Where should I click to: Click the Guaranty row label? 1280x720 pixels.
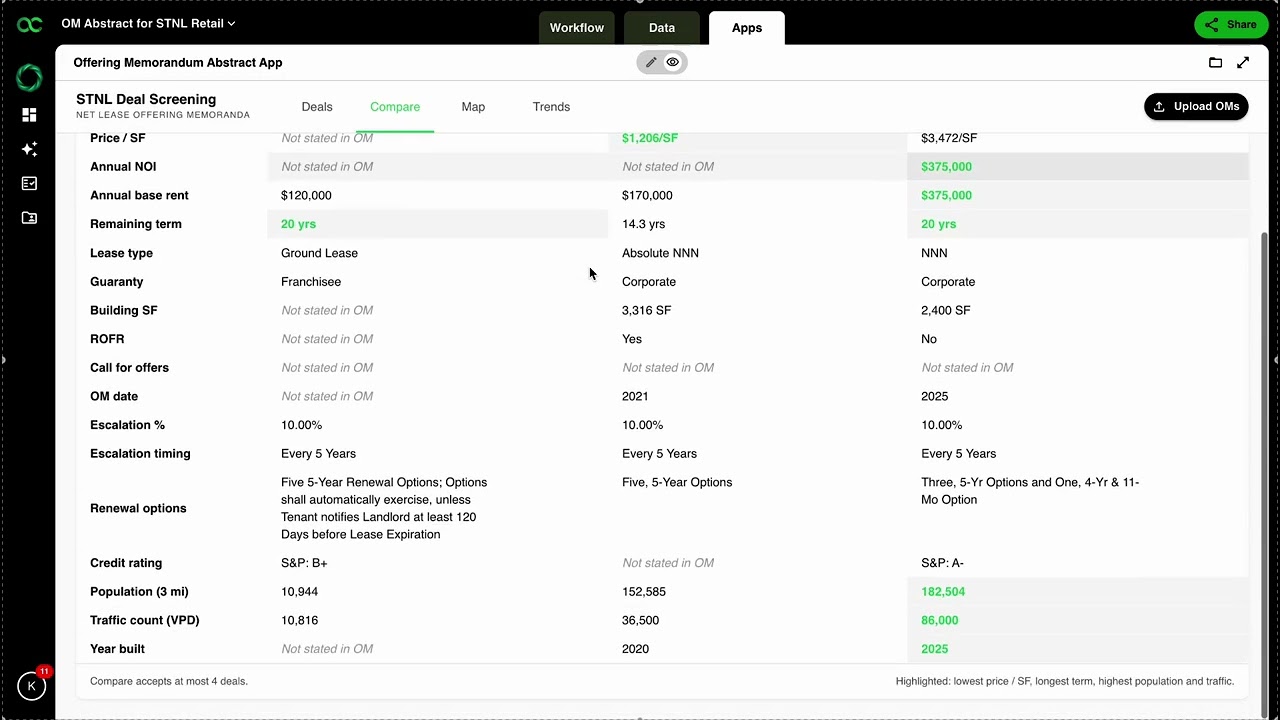(116, 282)
